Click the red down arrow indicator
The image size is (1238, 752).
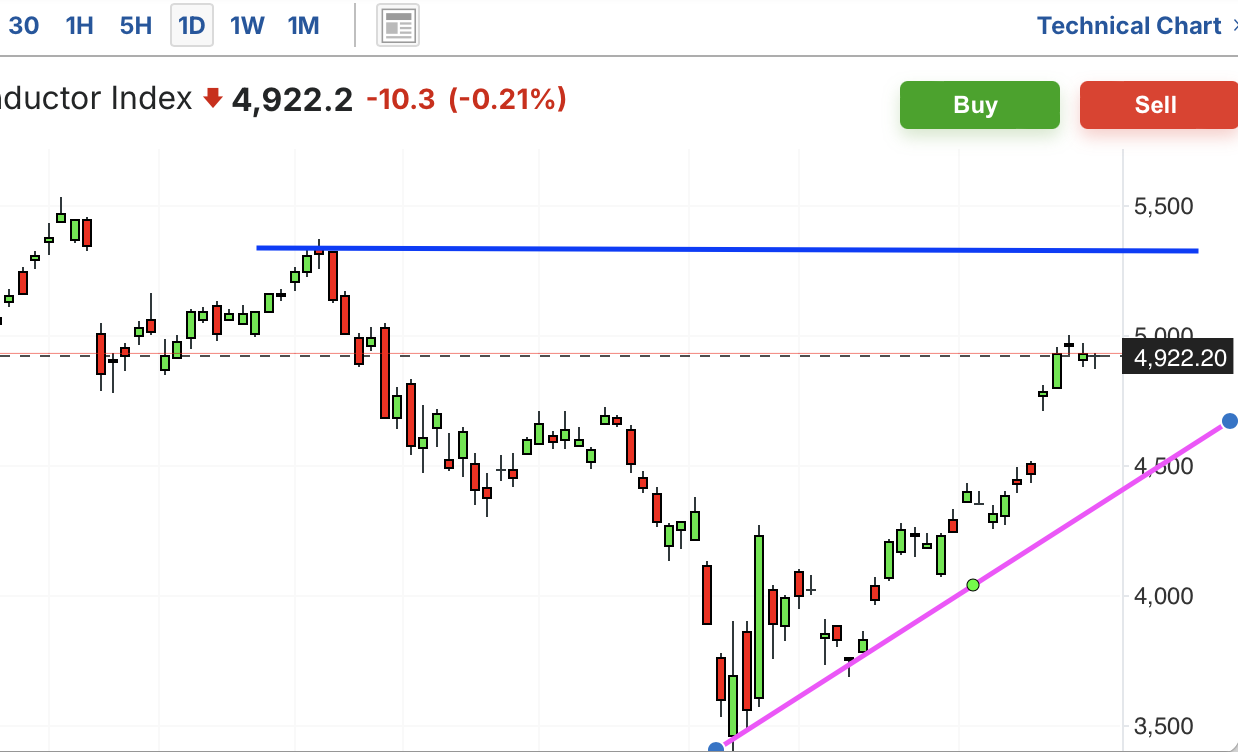pos(212,98)
